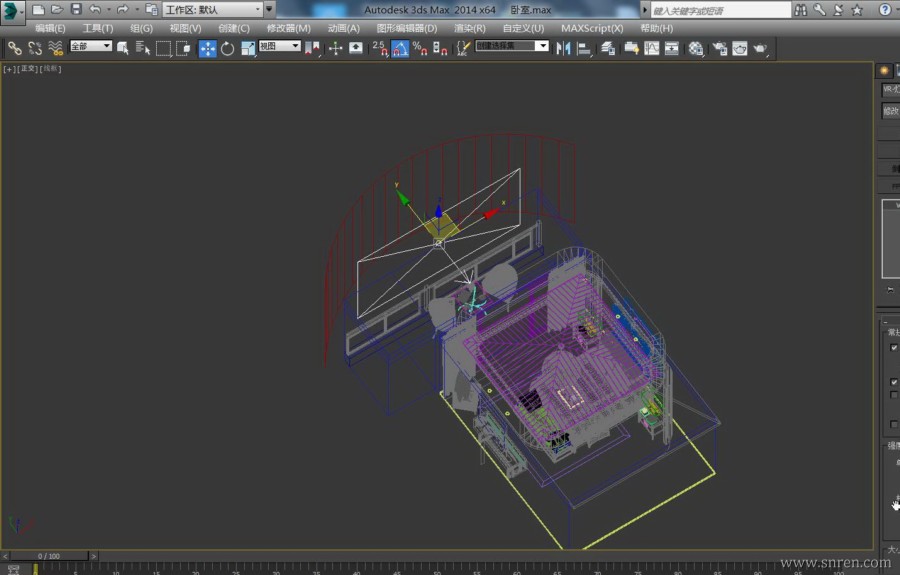Click the viewport [+] label menu
The image size is (900, 575).
[9, 69]
